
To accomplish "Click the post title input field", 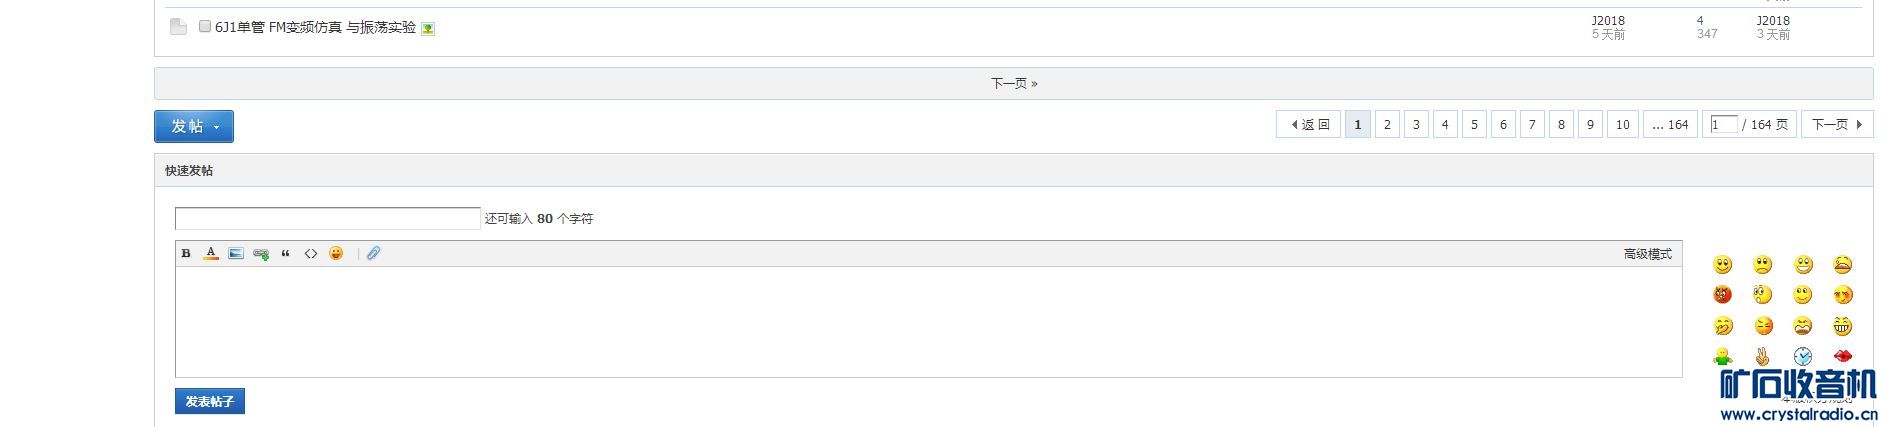I will click(x=328, y=219).
